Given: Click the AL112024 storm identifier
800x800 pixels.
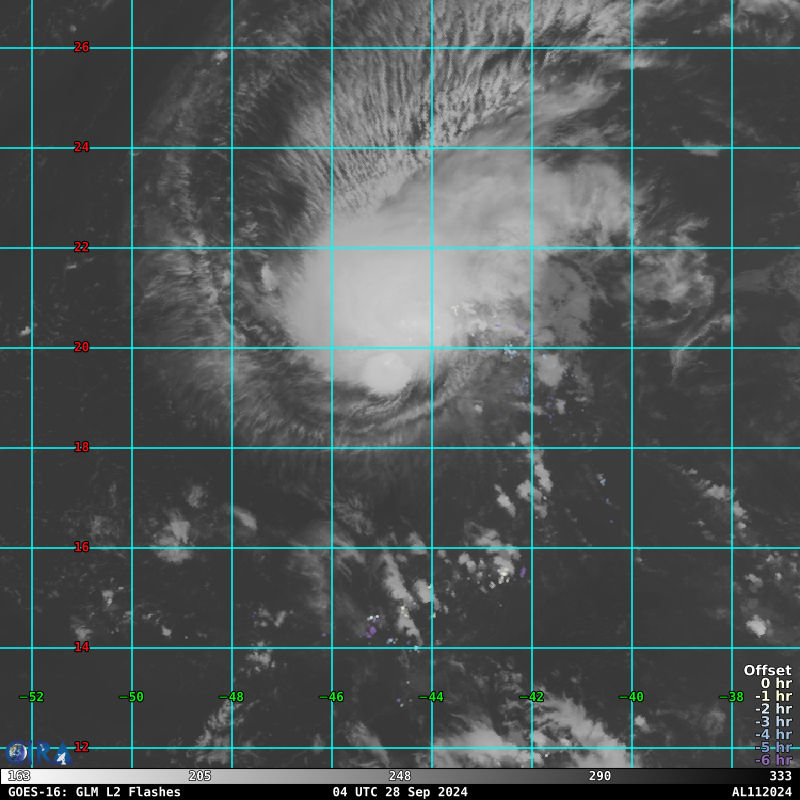Looking at the screenshot, I should pos(762,792).
